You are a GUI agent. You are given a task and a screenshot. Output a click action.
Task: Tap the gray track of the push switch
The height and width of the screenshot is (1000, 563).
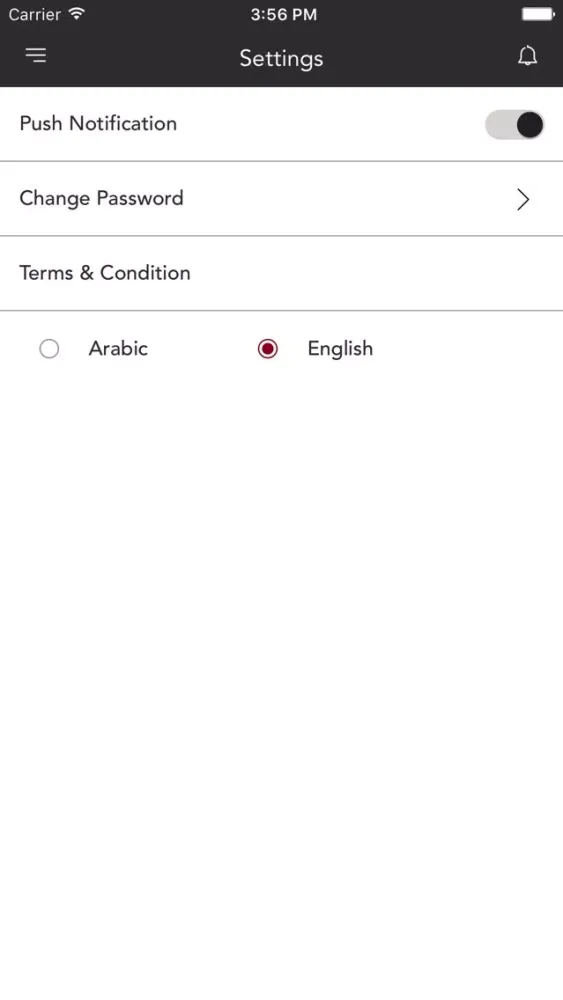point(499,124)
